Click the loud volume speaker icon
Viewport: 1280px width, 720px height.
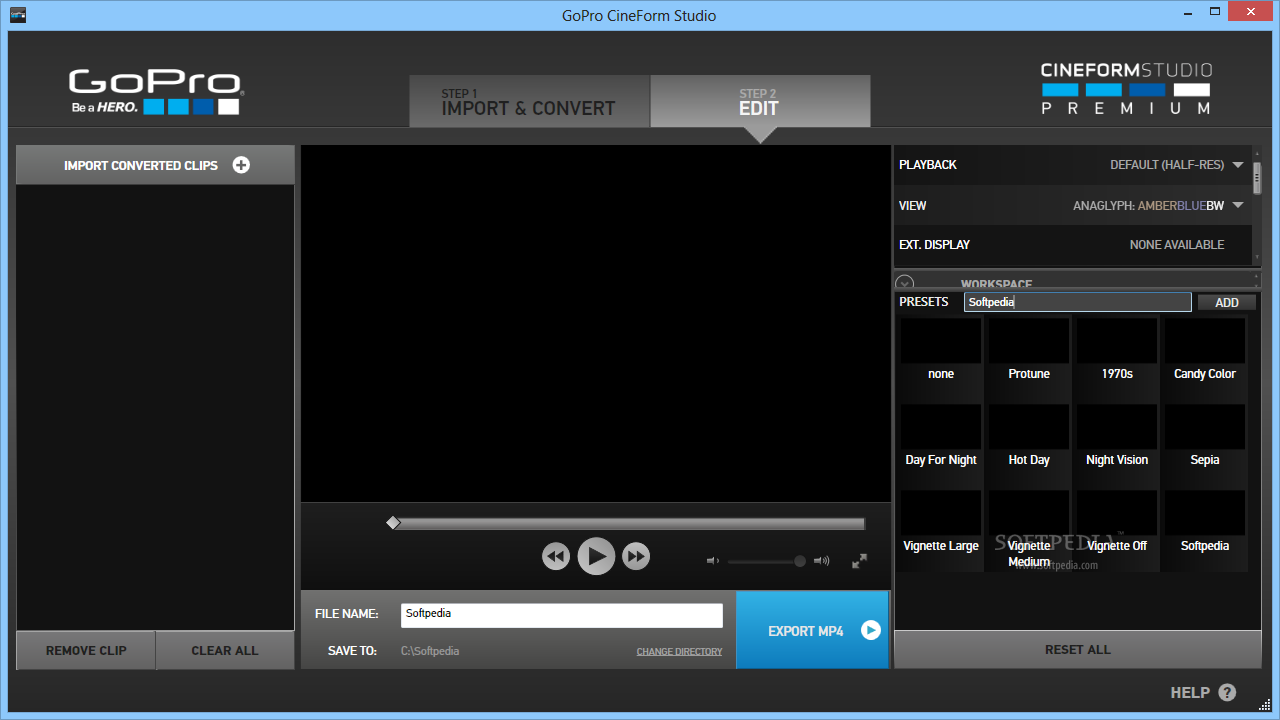[822, 561]
